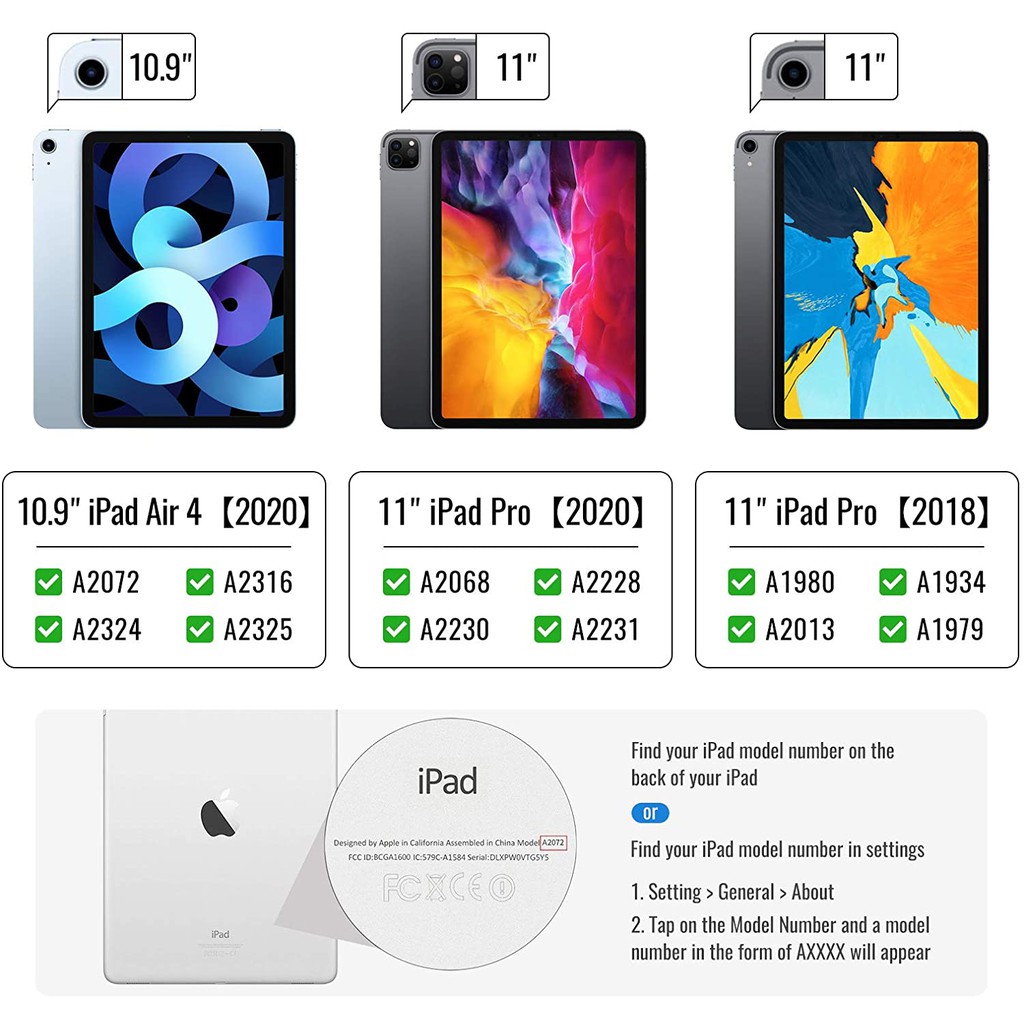This screenshot has width=1024, height=1024.
Task: Click the 2018 iPad Pro orange-blue wallpaper image
Action: (x=861, y=279)
